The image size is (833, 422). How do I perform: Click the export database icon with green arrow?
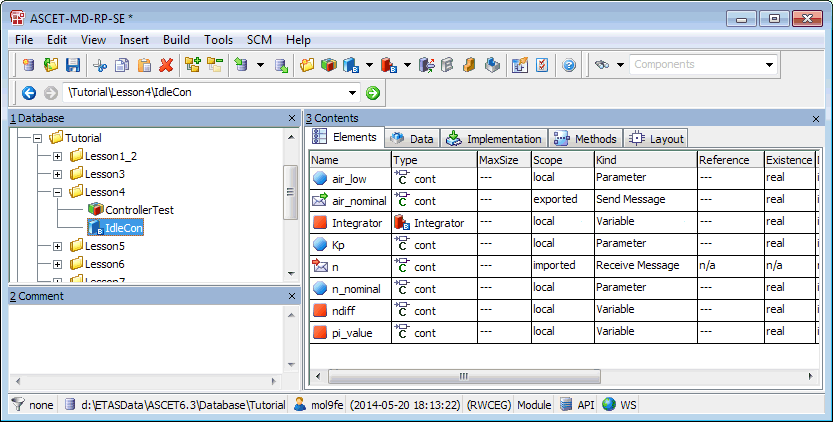(282, 65)
